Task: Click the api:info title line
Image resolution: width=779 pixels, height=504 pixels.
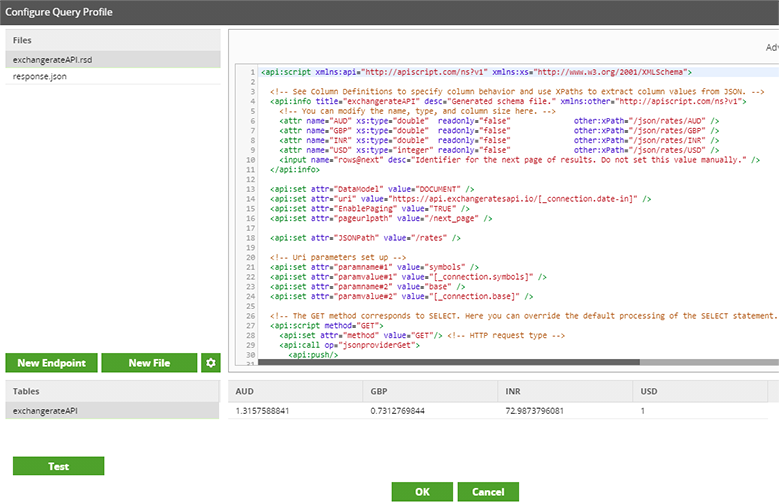Action: [508, 101]
